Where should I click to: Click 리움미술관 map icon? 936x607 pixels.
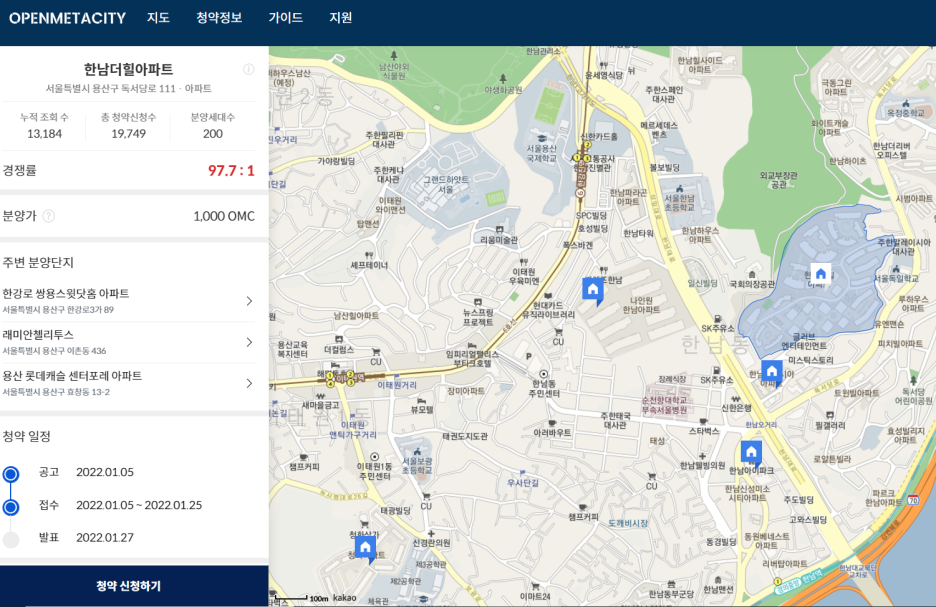tap(499, 229)
